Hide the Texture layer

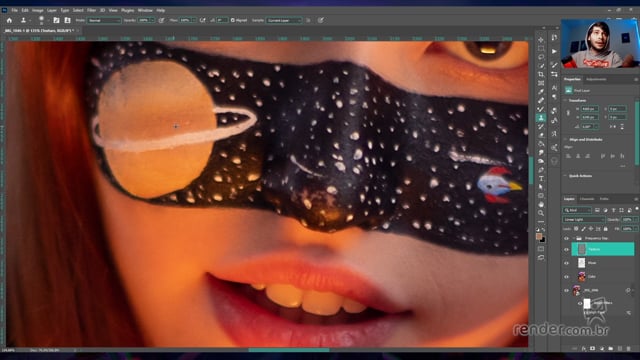566,249
